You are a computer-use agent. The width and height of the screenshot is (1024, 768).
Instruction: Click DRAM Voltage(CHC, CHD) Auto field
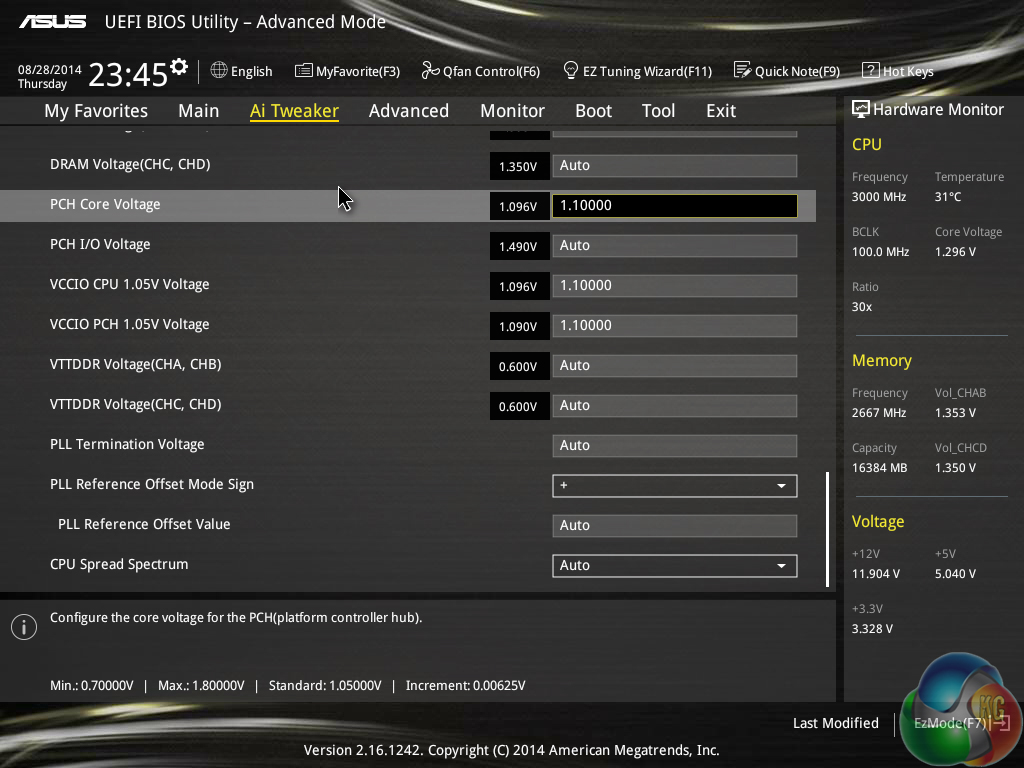pyautogui.click(x=675, y=166)
